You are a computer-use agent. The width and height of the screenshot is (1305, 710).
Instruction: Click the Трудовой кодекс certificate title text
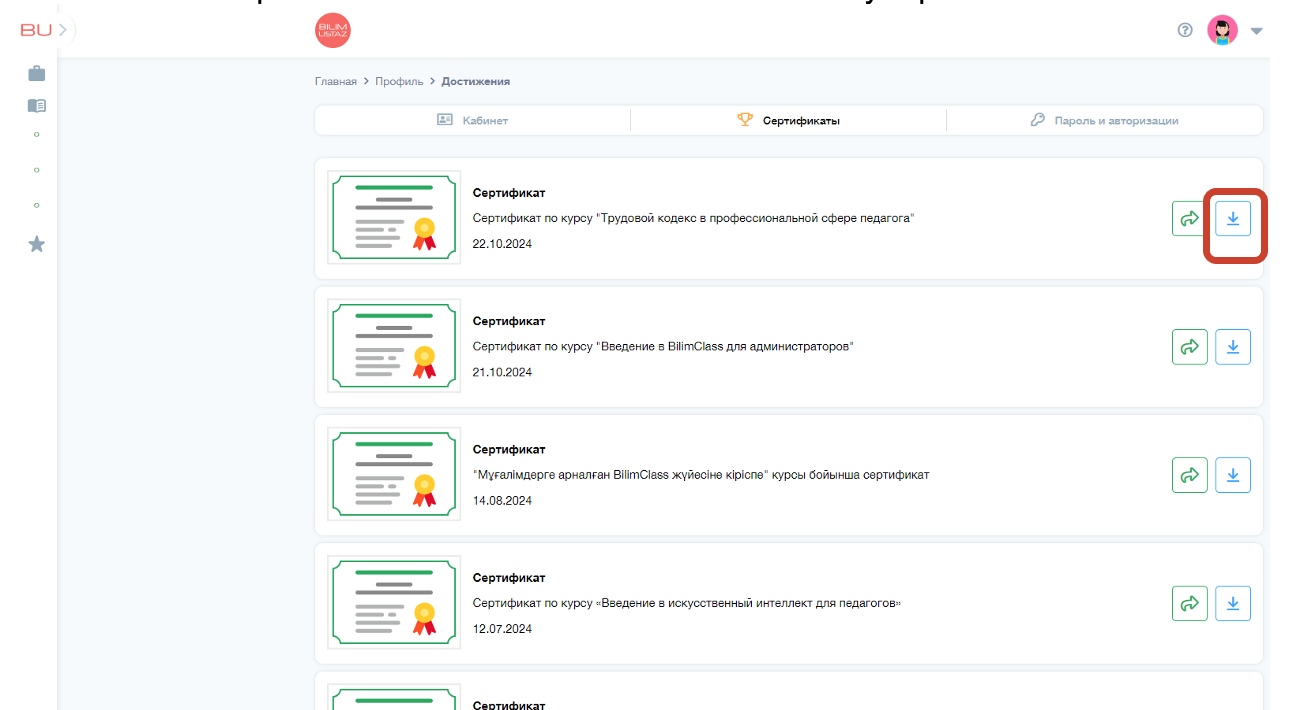click(693, 218)
